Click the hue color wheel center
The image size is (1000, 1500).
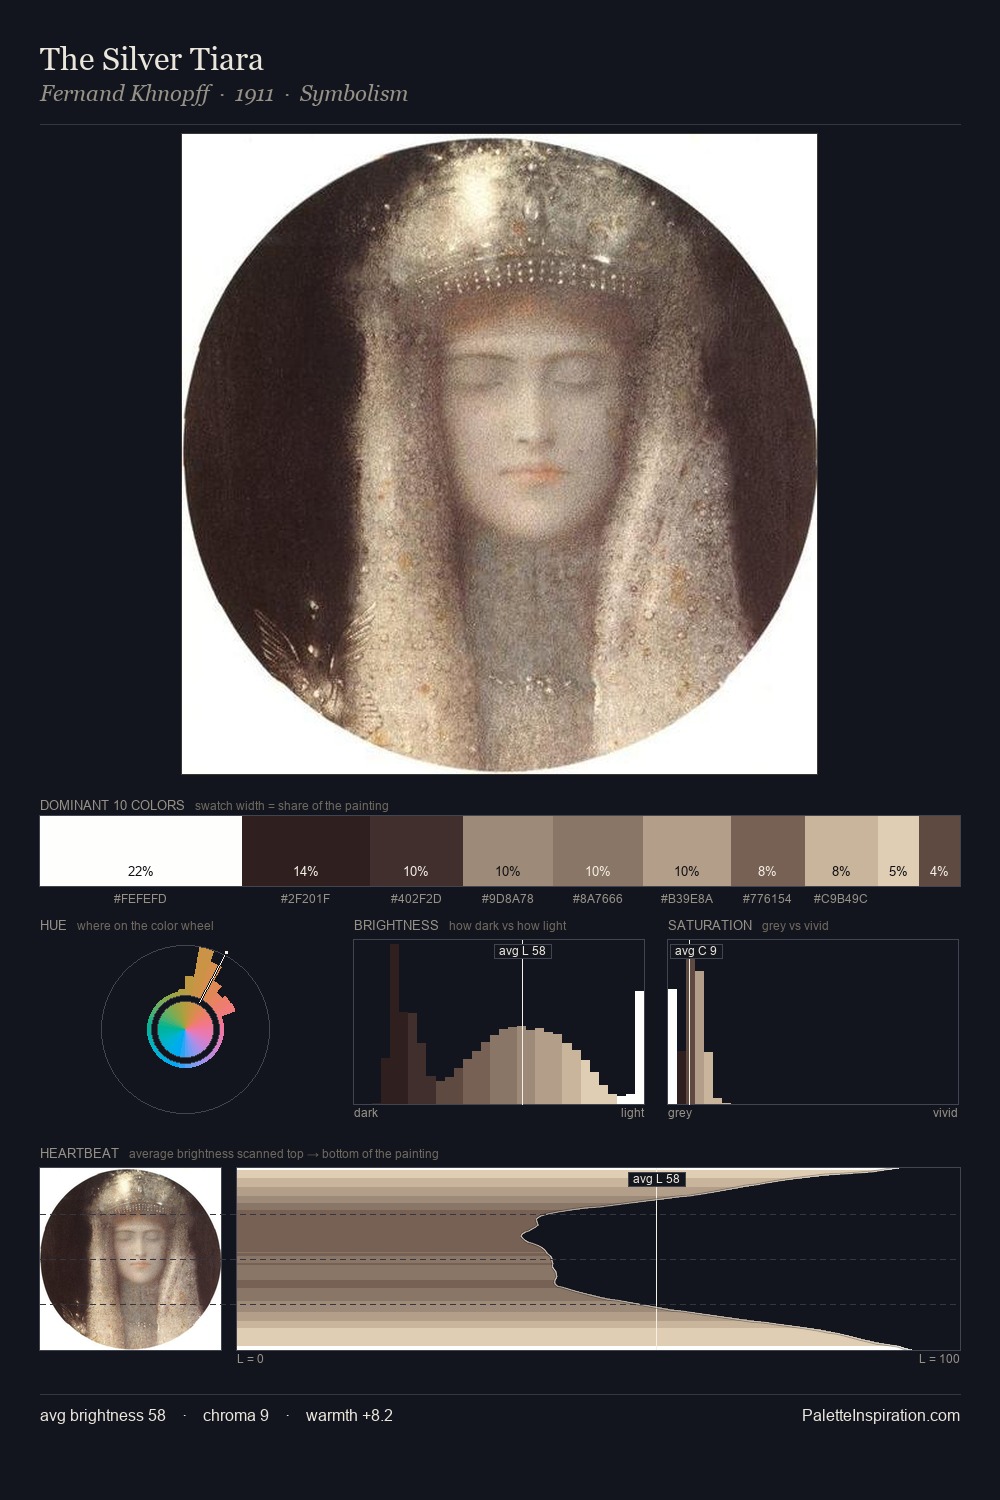pyautogui.click(x=185, y=1029)
